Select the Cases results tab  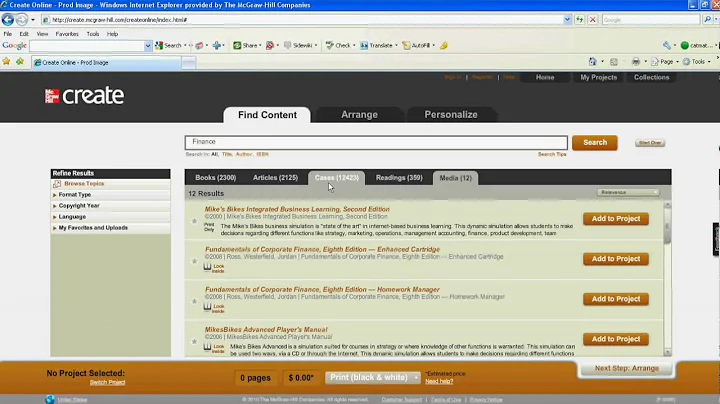337,178
